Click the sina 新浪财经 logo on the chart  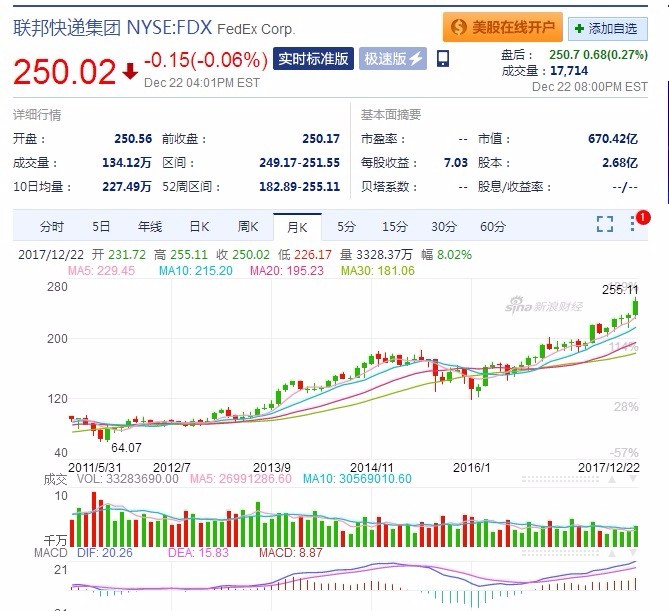[x=543, y=305]
